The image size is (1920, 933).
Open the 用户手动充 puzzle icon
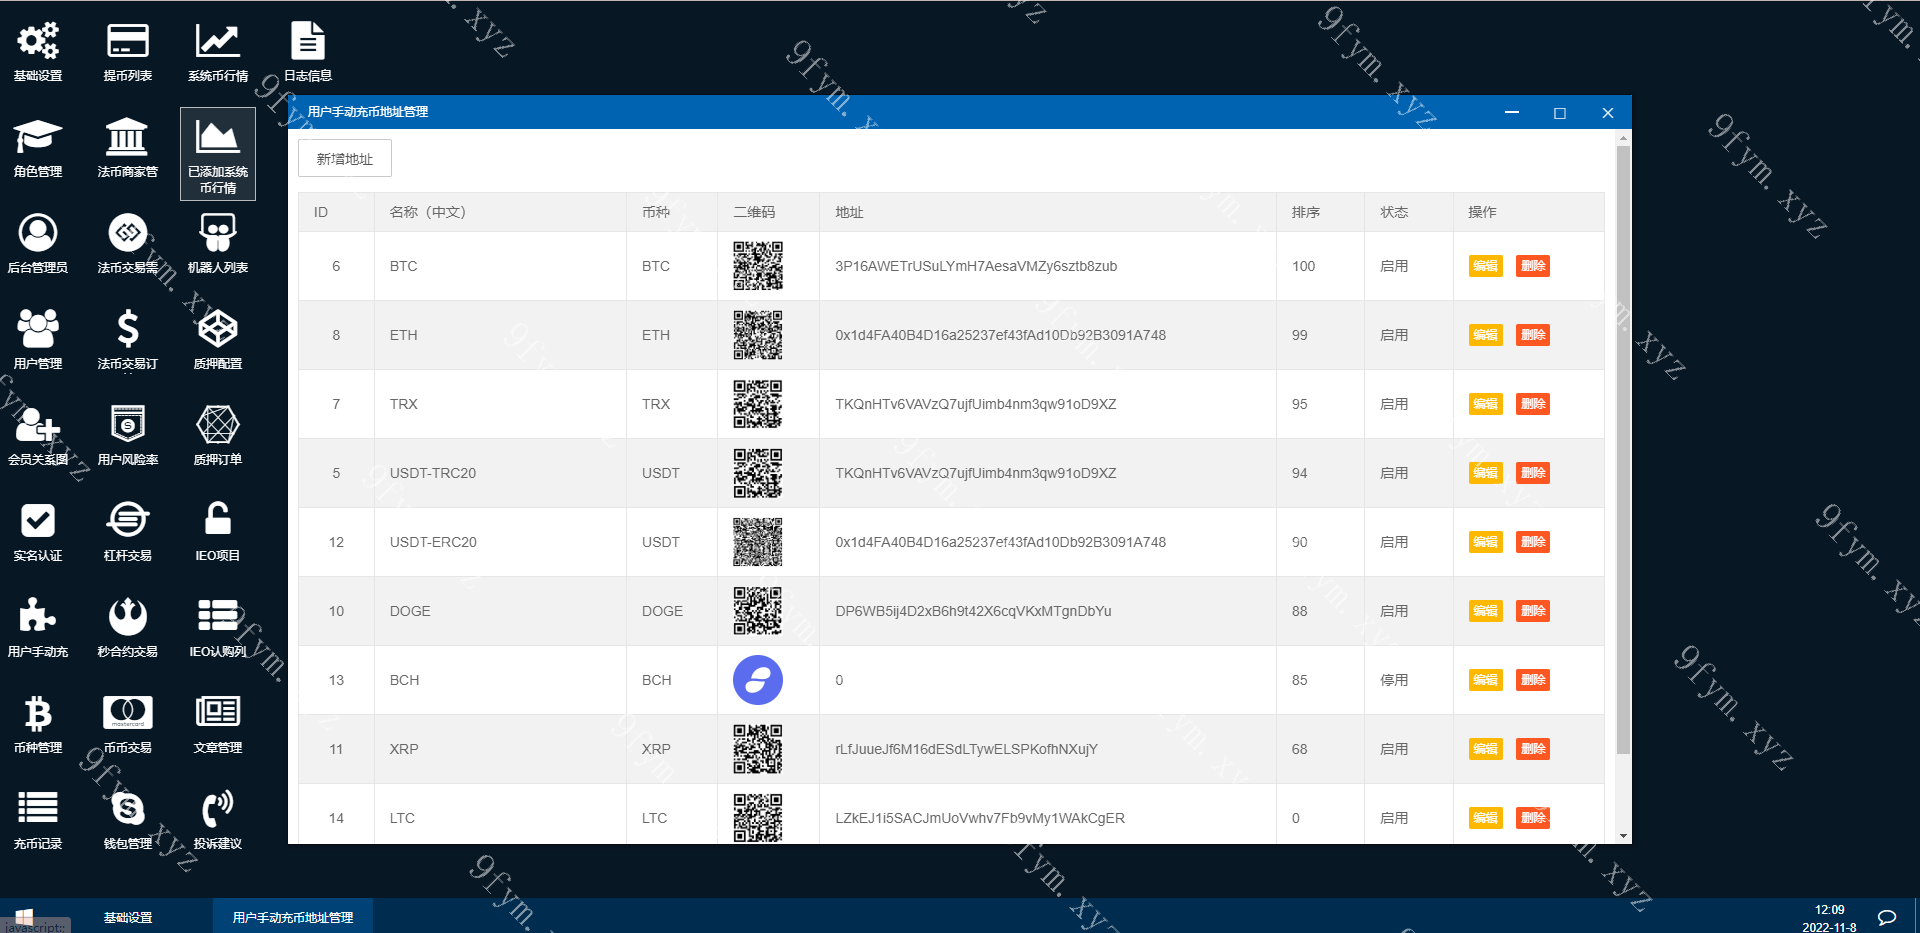[38, 617]
